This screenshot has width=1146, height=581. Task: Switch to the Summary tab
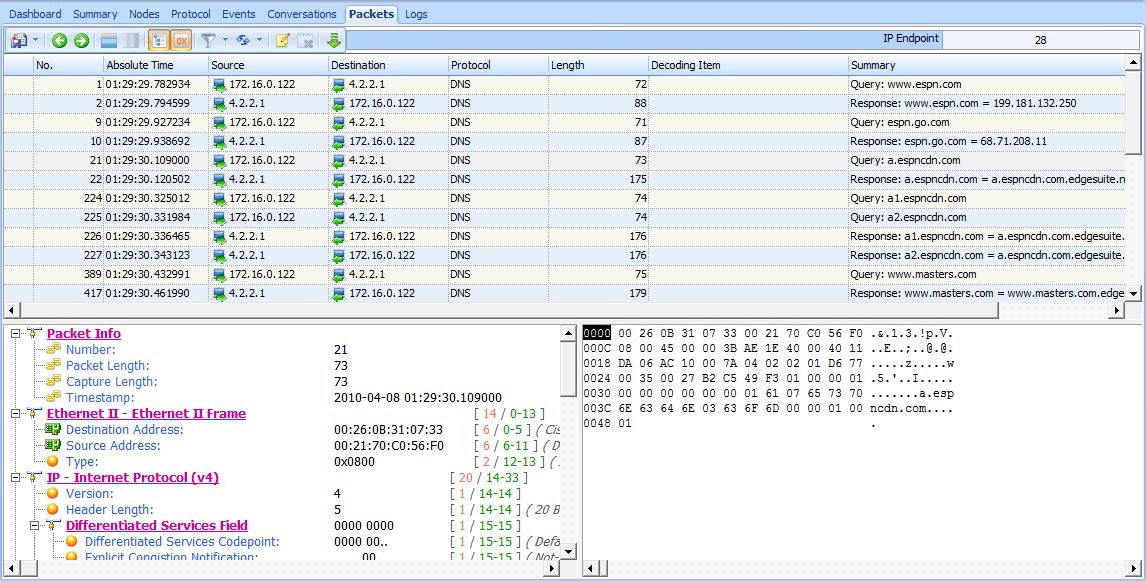pos(95,14)
